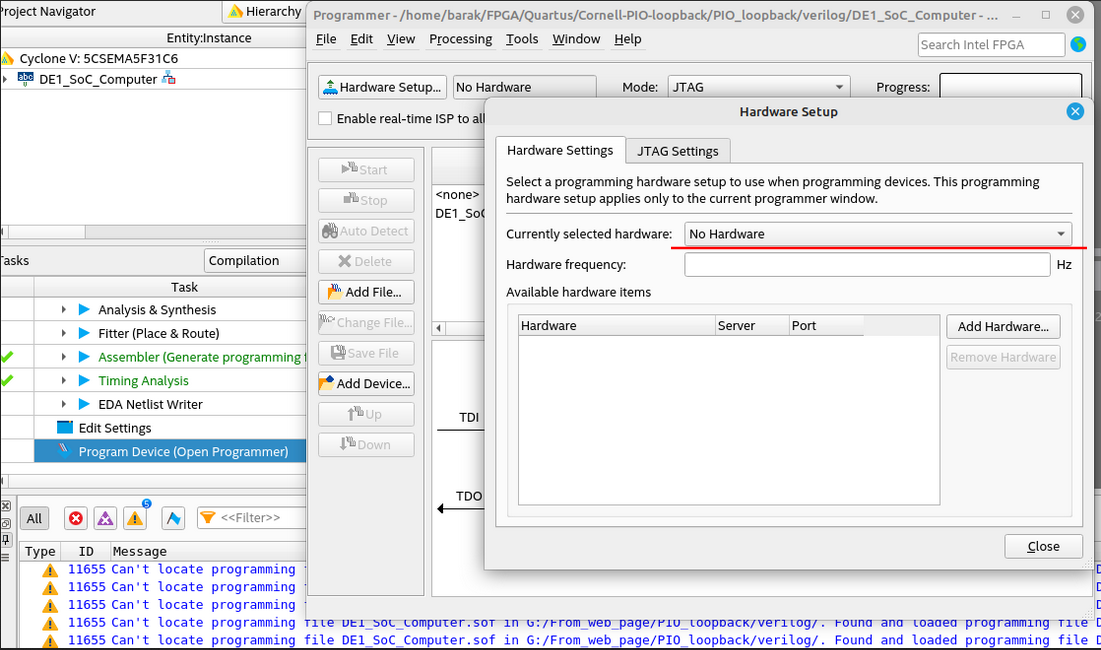Select the Hardware Settings tab
1101x650 pixels.
(x=560, y=150)
